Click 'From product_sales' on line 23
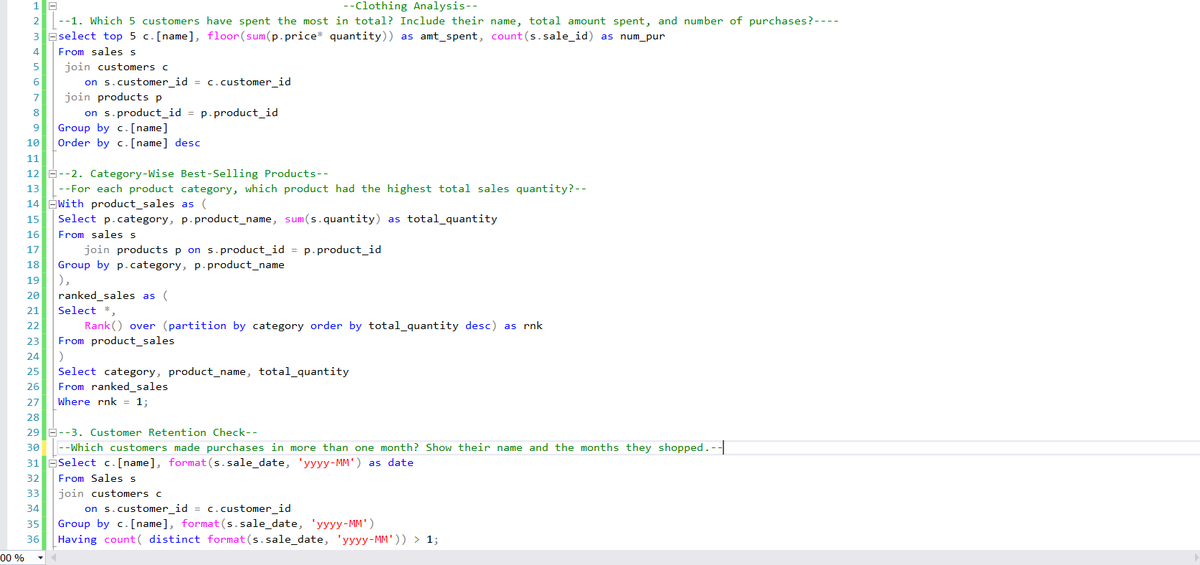This screenshot has height=565, width=1200. click(x=116, y=341)
